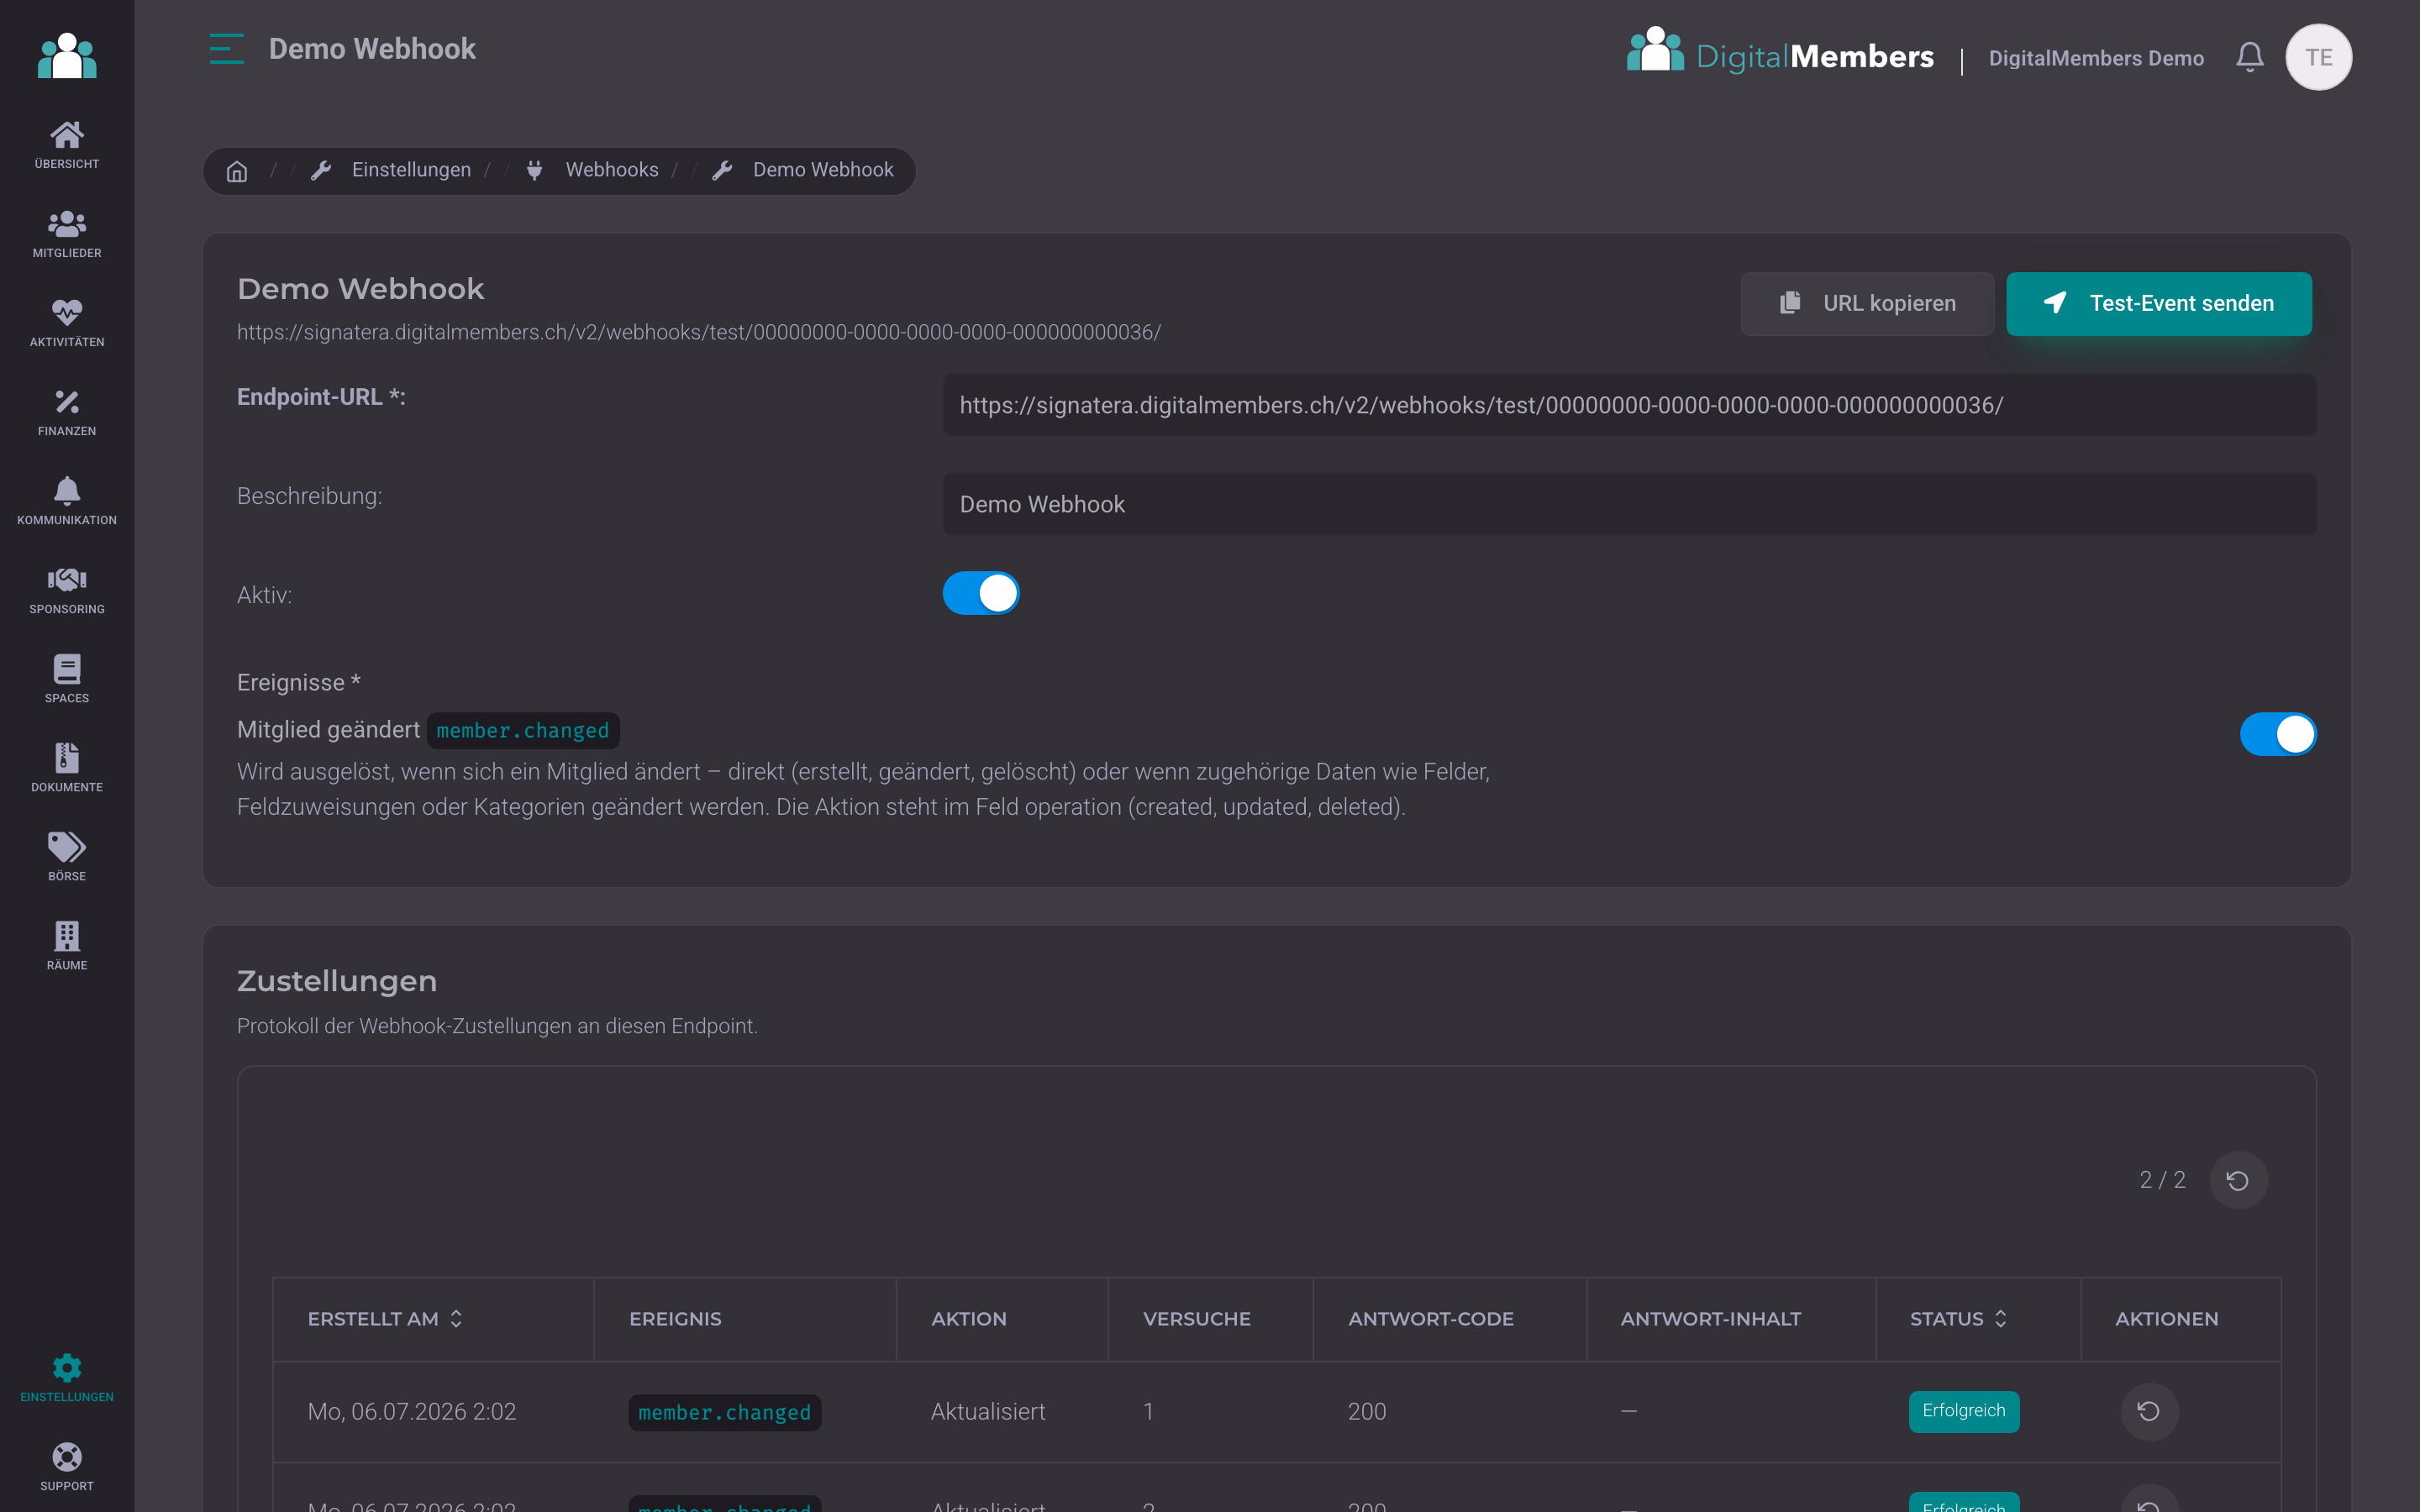
Task: Open the Räume sidebar section
Action: pos(67,946)
